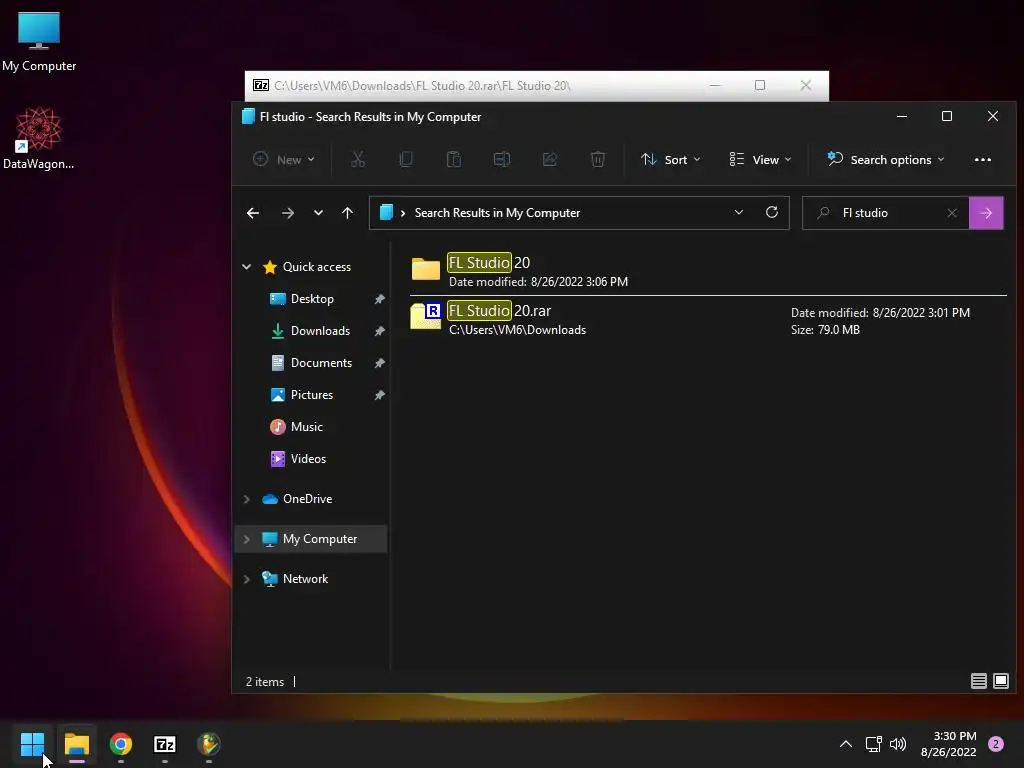Show hidden system tray icons
This screenshot has height=768, width=1024.
click(845, 744)
